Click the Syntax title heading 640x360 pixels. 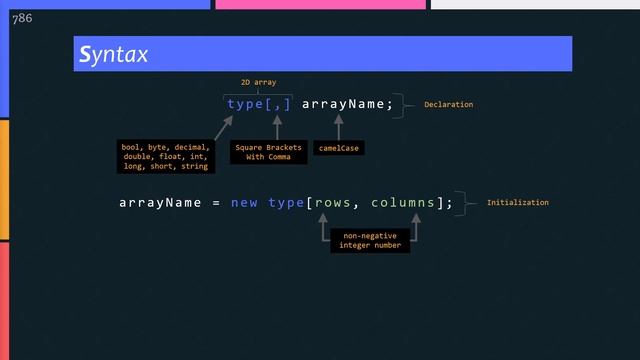point(113,55)
